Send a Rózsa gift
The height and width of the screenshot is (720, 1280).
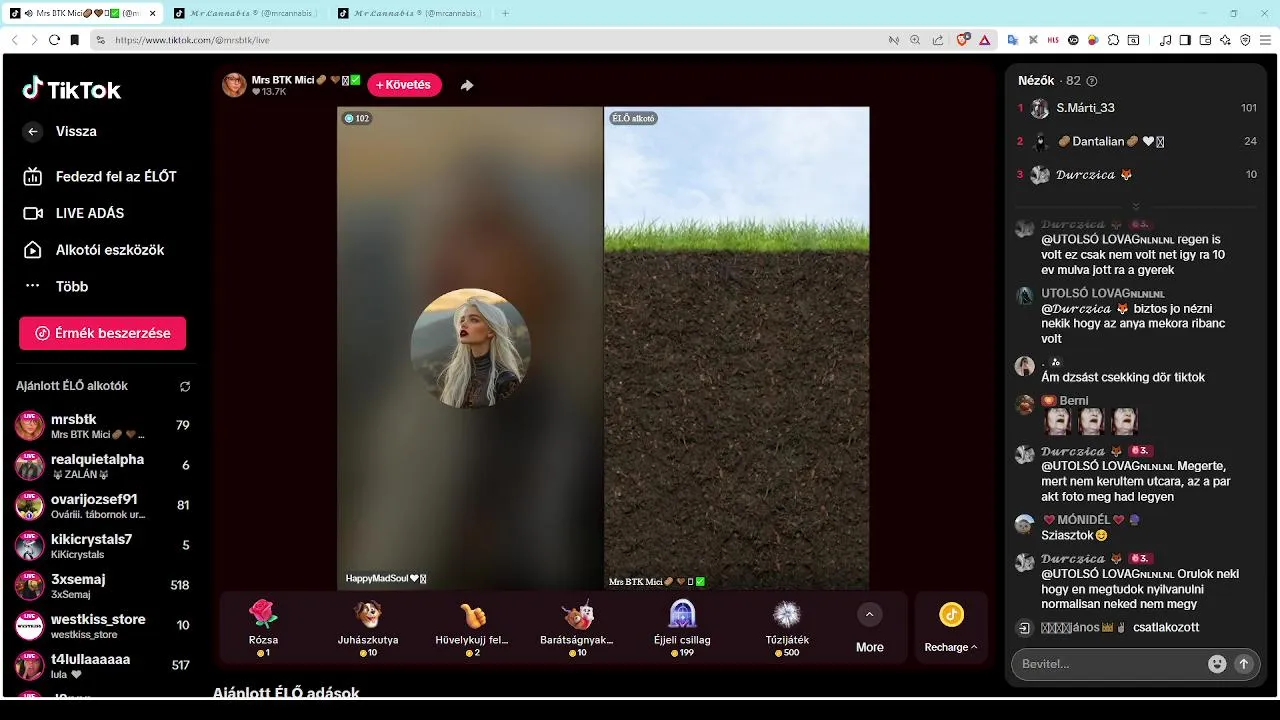(x=263, y=628)
